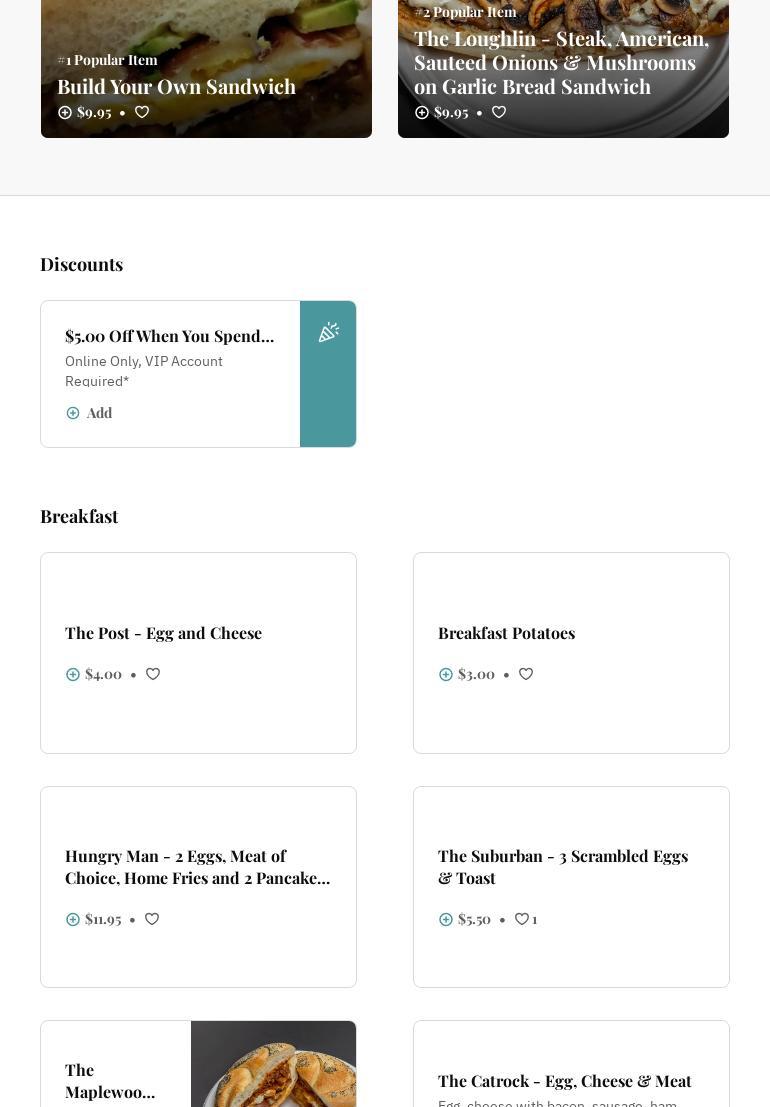Open The Post - Egg and Cheese title
This screenshot has height=1107, width=770.
tap(163, 633)
